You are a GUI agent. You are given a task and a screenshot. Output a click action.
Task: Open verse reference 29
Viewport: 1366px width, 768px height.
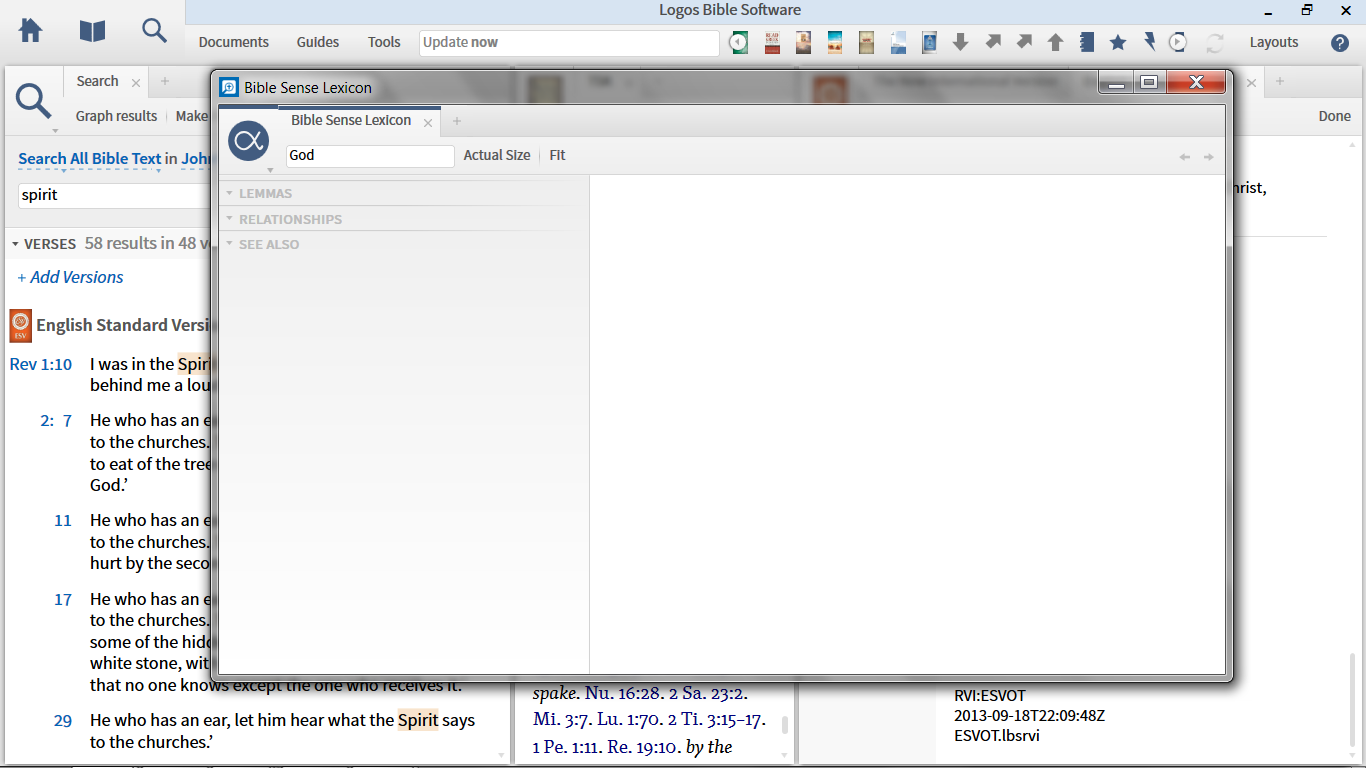[x=63, y=720]
